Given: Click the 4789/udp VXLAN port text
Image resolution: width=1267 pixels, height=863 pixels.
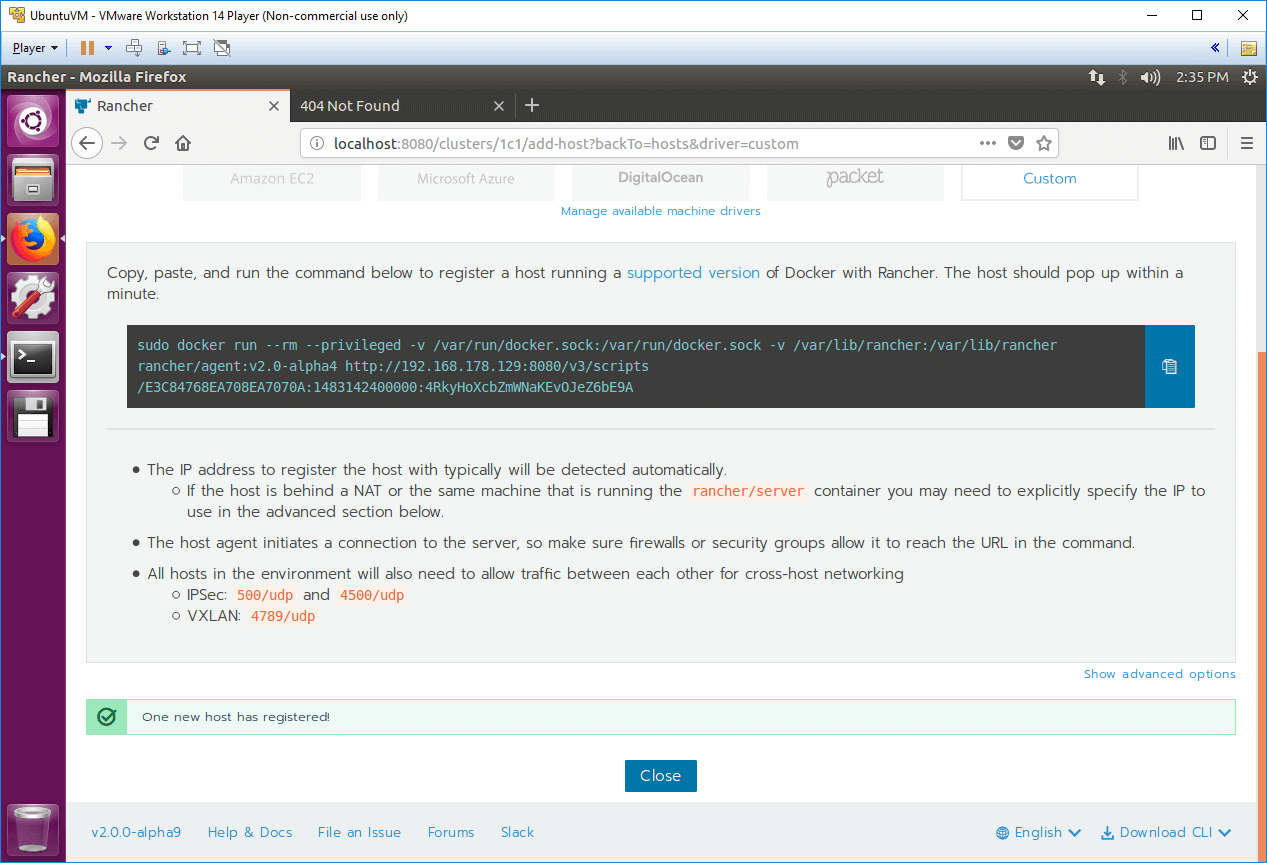Looking at the screenshot, I should pyautogui.click(x=283, y=616).
